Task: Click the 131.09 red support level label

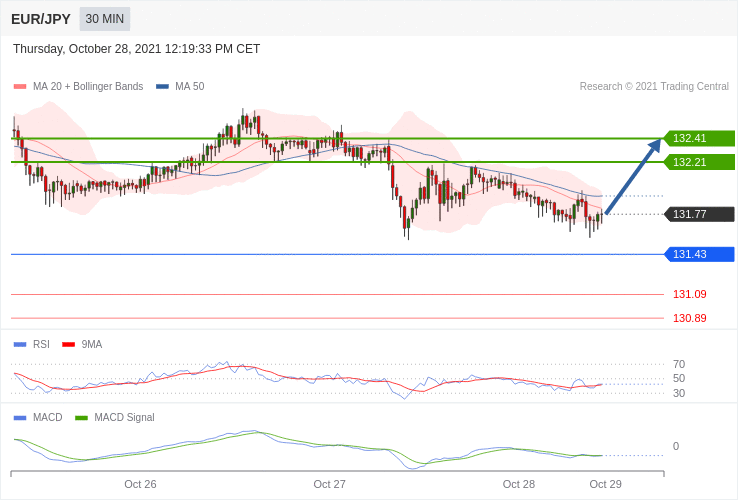Action: (690, 294)
